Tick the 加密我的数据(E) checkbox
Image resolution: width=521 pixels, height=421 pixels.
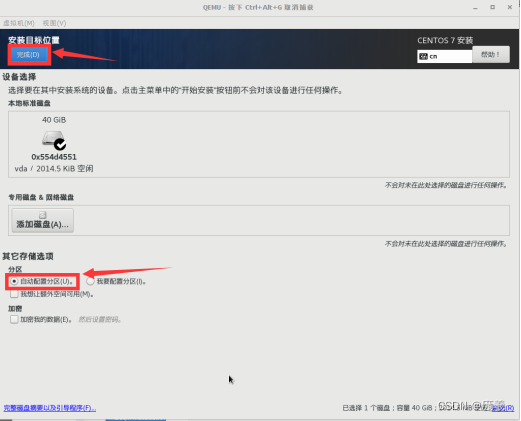14,319
